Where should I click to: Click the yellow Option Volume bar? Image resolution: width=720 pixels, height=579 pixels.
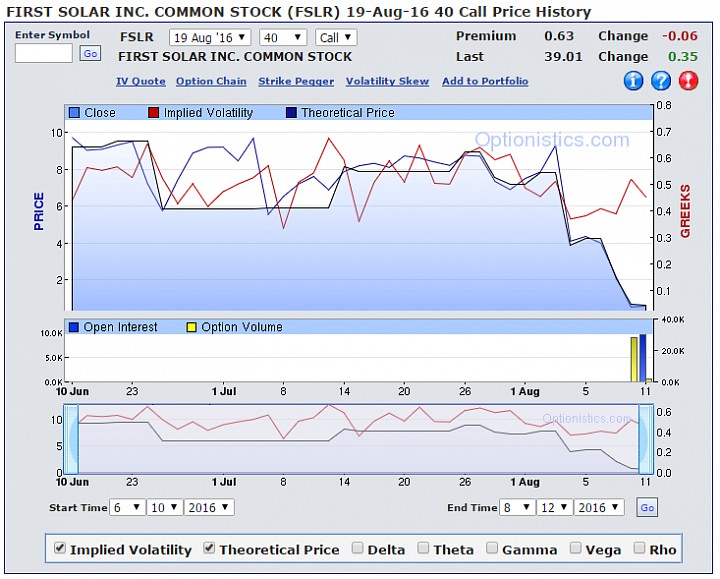point(634,360)
